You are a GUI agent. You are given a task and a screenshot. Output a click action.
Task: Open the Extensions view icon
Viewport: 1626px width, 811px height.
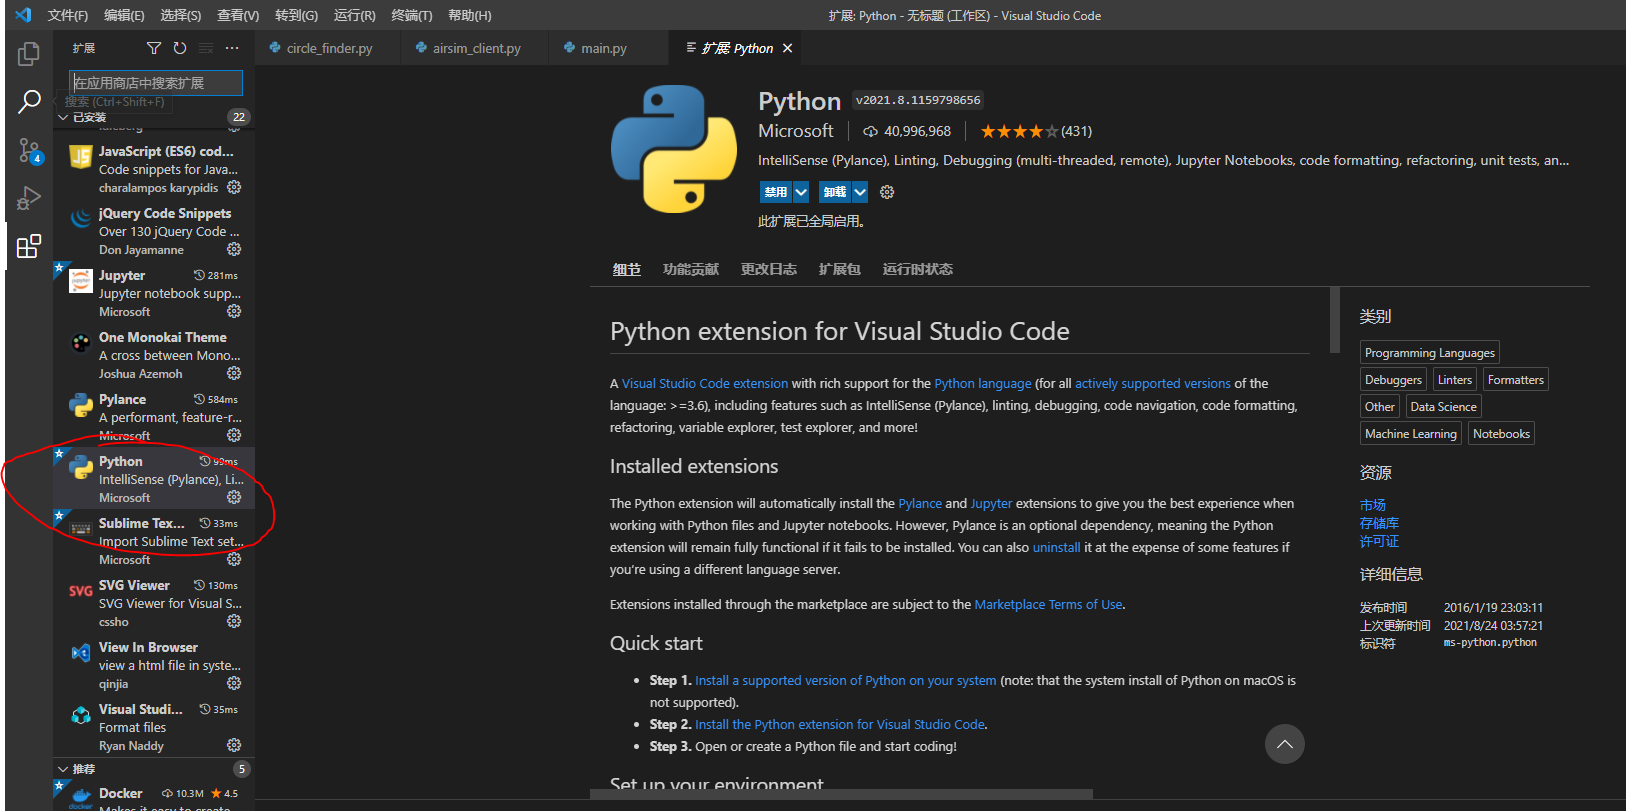pos(29,246)
